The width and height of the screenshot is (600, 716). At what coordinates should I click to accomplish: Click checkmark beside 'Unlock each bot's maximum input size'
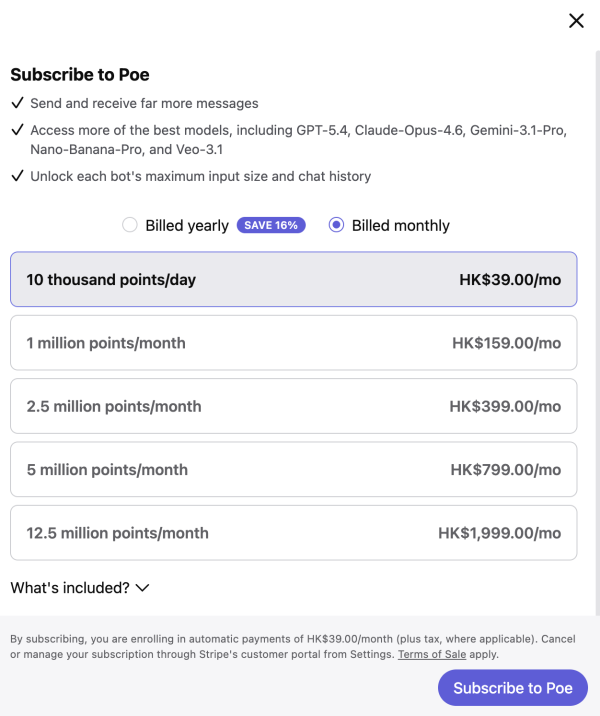pyautogui.click(x=17, y=176)
